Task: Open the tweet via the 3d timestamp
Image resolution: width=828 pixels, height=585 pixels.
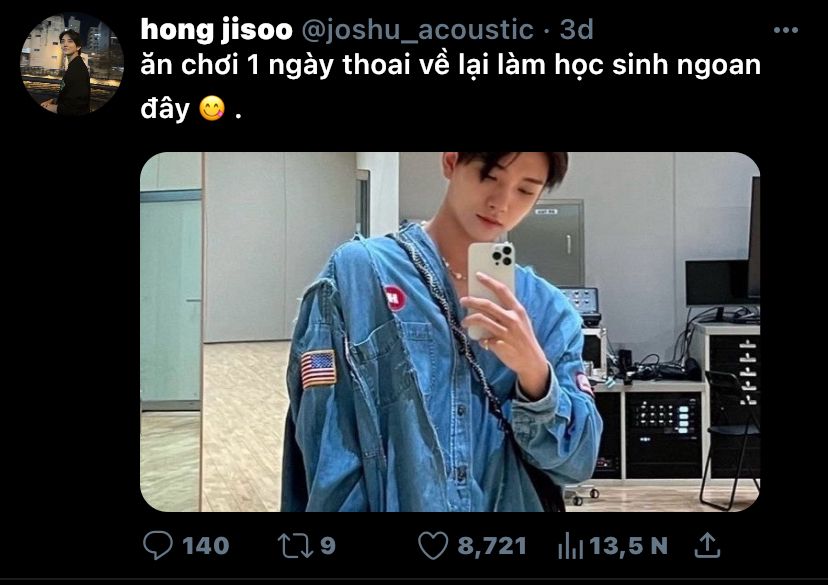Action: (577, 30)
